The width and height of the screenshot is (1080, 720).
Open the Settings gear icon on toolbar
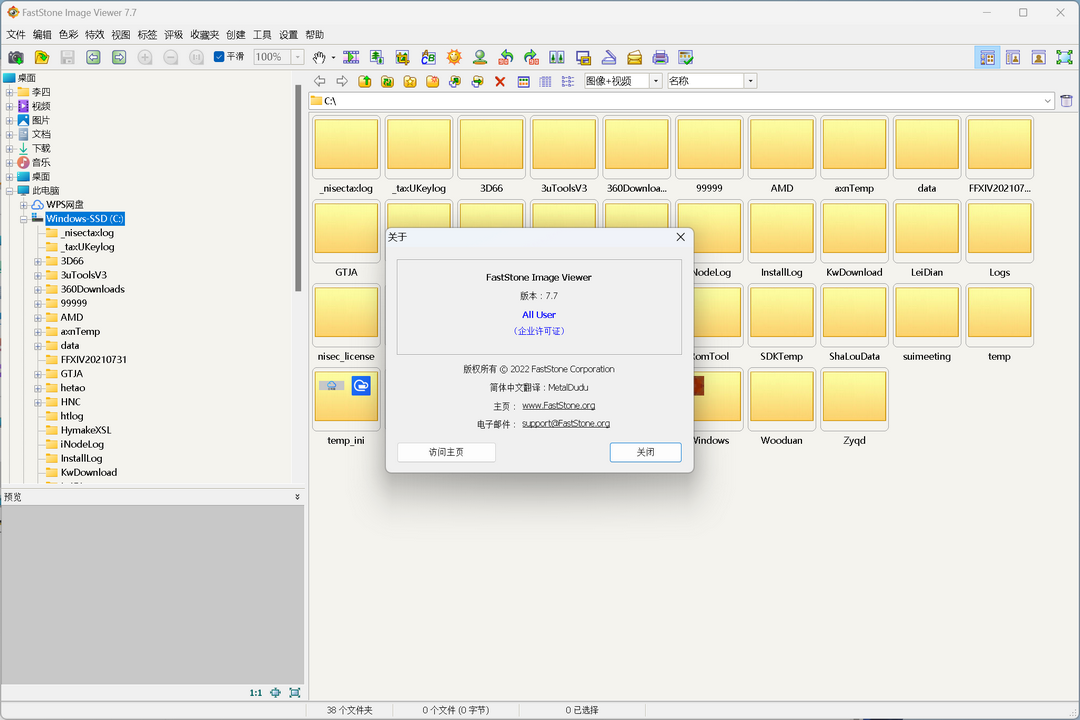coord(686,58)
